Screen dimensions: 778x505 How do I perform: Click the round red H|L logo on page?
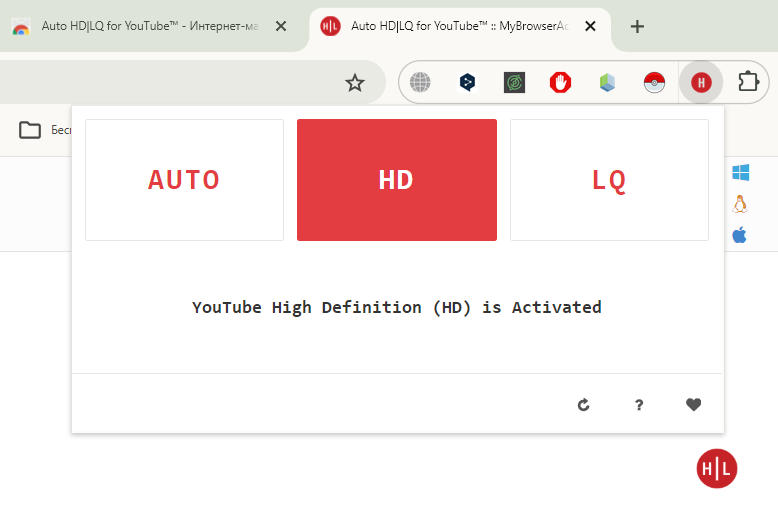click(x=716, y=468)
